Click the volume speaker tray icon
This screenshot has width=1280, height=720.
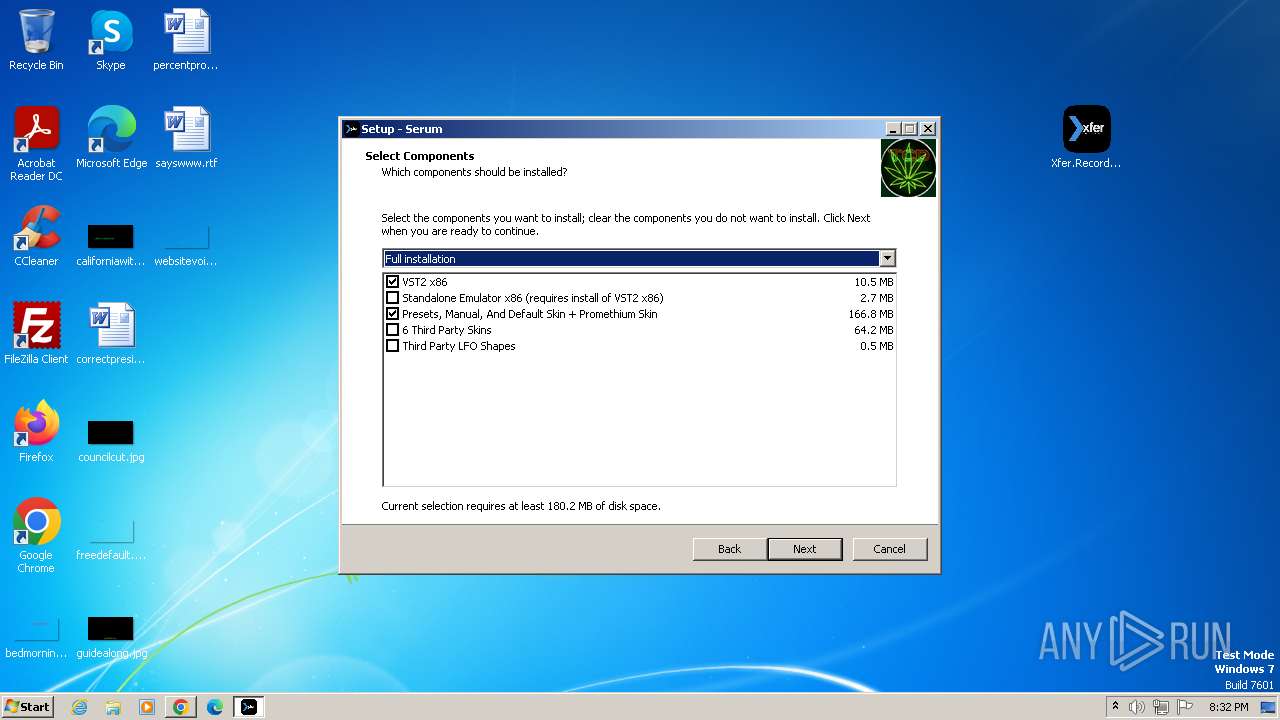coord(1136,707)
